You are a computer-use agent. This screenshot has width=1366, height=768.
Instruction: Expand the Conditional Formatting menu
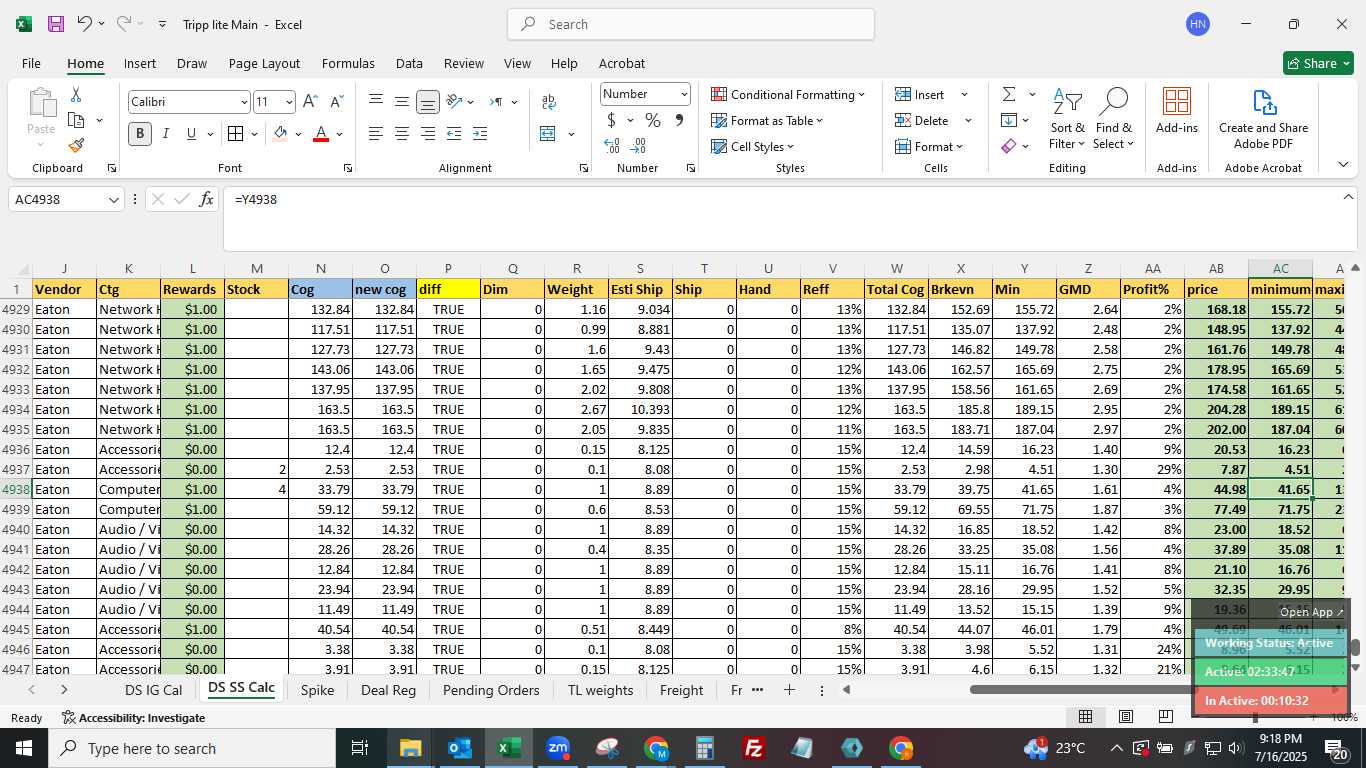(789, 94)
